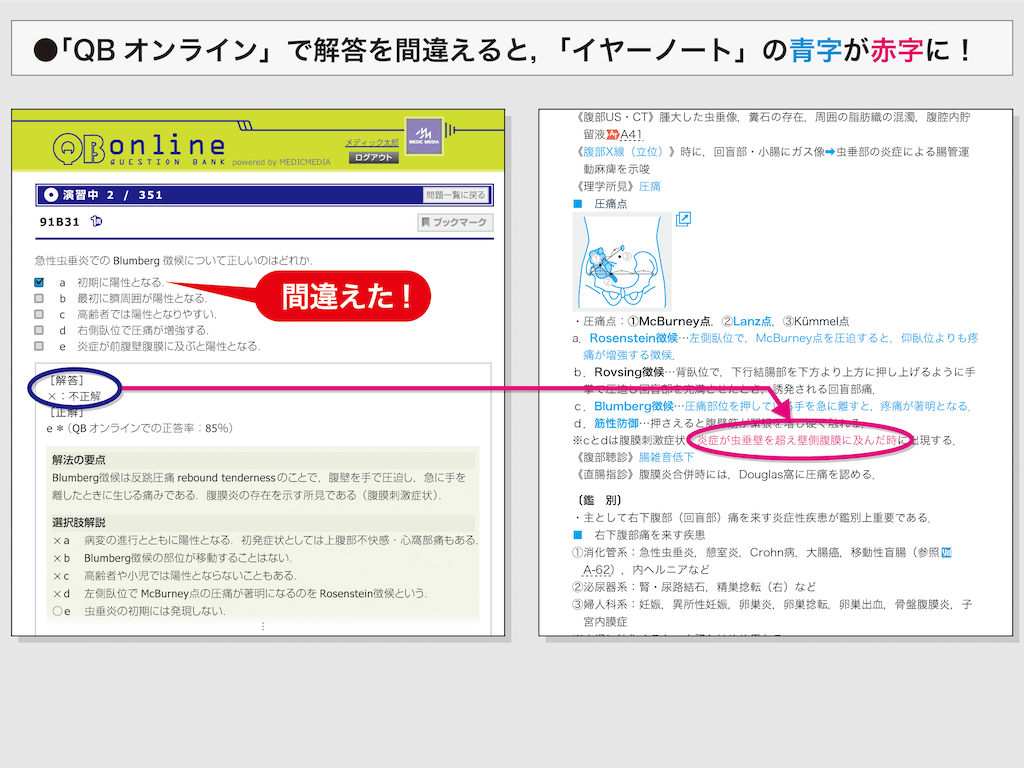Click the blue text 腹部X線（立位）
Viewport: 1024px width, 768px height.
pyautogui.click(x=623, y=152)
